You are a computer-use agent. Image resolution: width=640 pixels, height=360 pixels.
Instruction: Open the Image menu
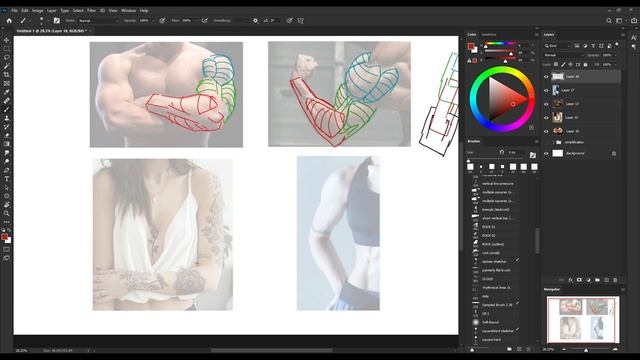tap(38, 10)
